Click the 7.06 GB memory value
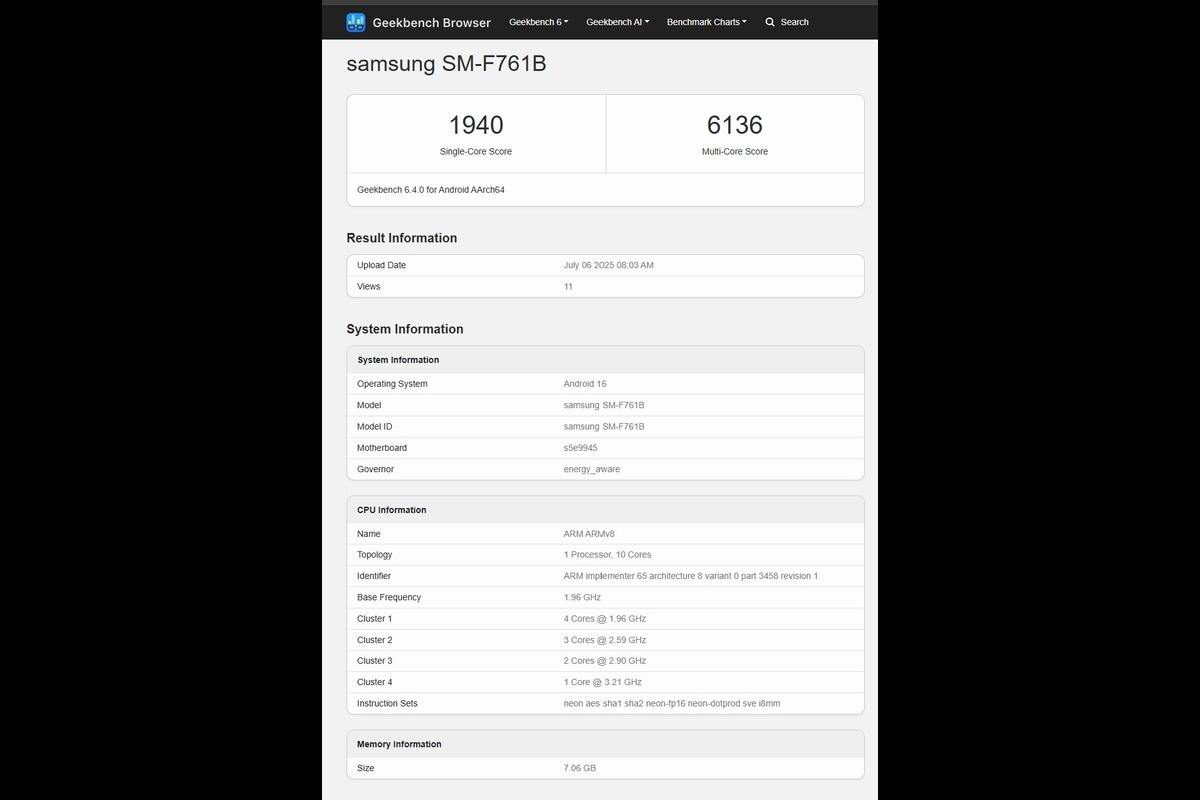 point(580,768)
